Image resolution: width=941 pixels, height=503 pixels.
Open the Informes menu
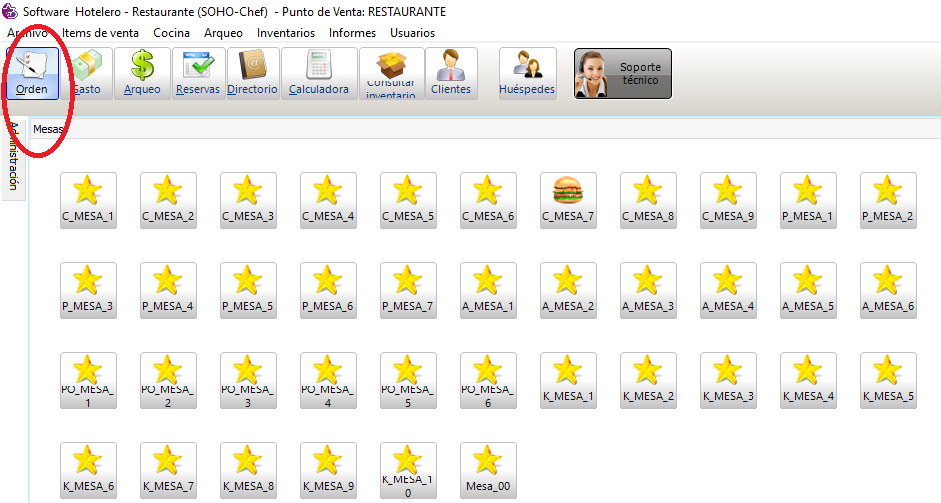352,33
